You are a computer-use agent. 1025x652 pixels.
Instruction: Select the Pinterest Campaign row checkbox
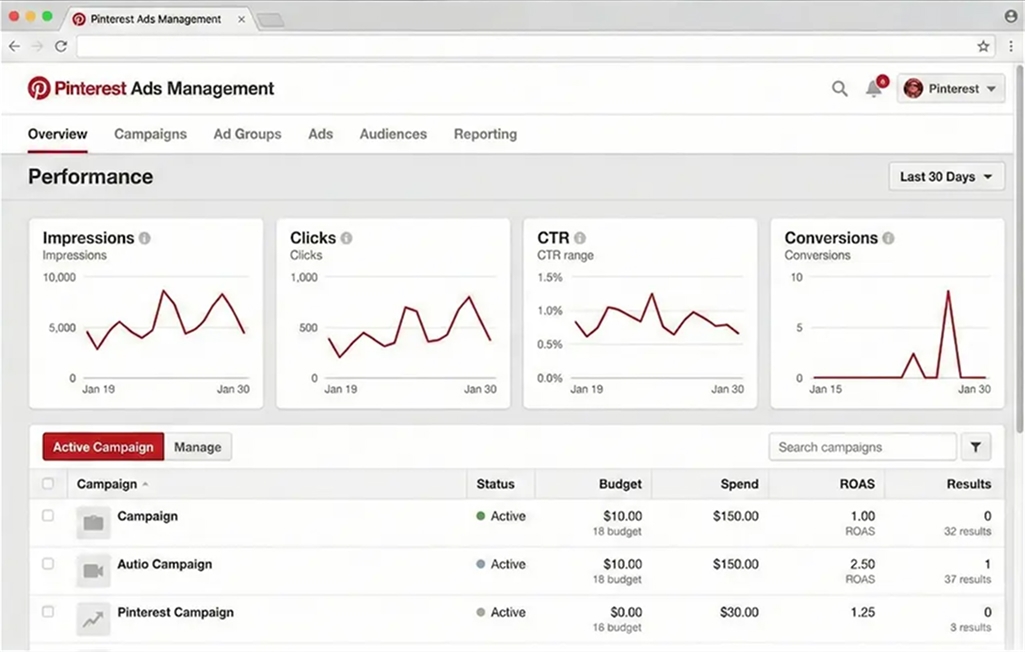pyautogui.click(x=48, y=612)
